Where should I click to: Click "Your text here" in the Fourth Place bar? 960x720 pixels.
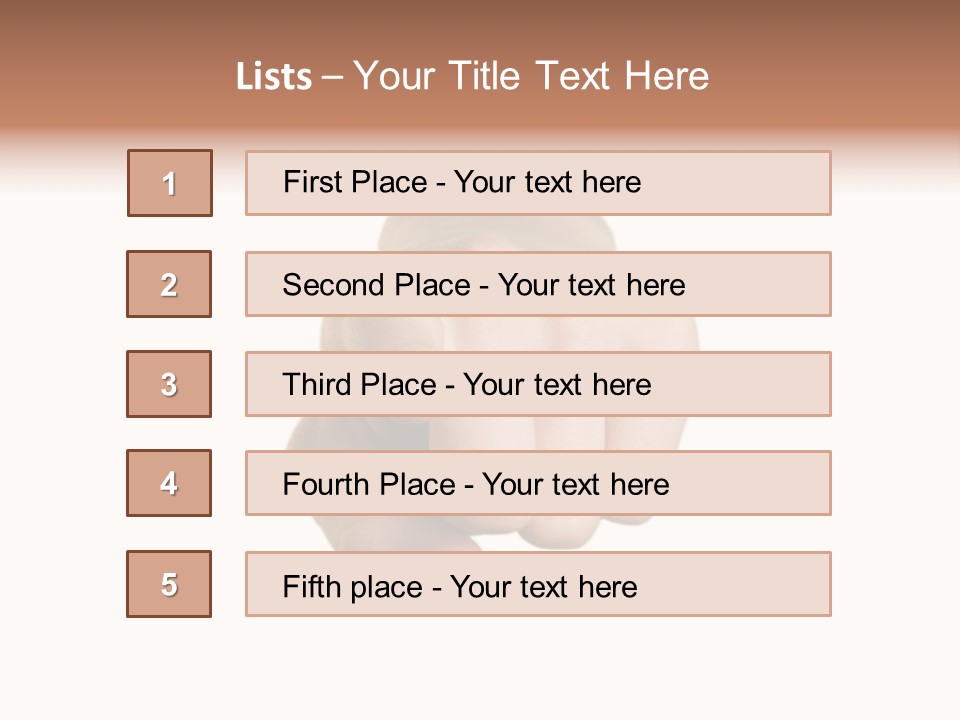click(575, 485)
